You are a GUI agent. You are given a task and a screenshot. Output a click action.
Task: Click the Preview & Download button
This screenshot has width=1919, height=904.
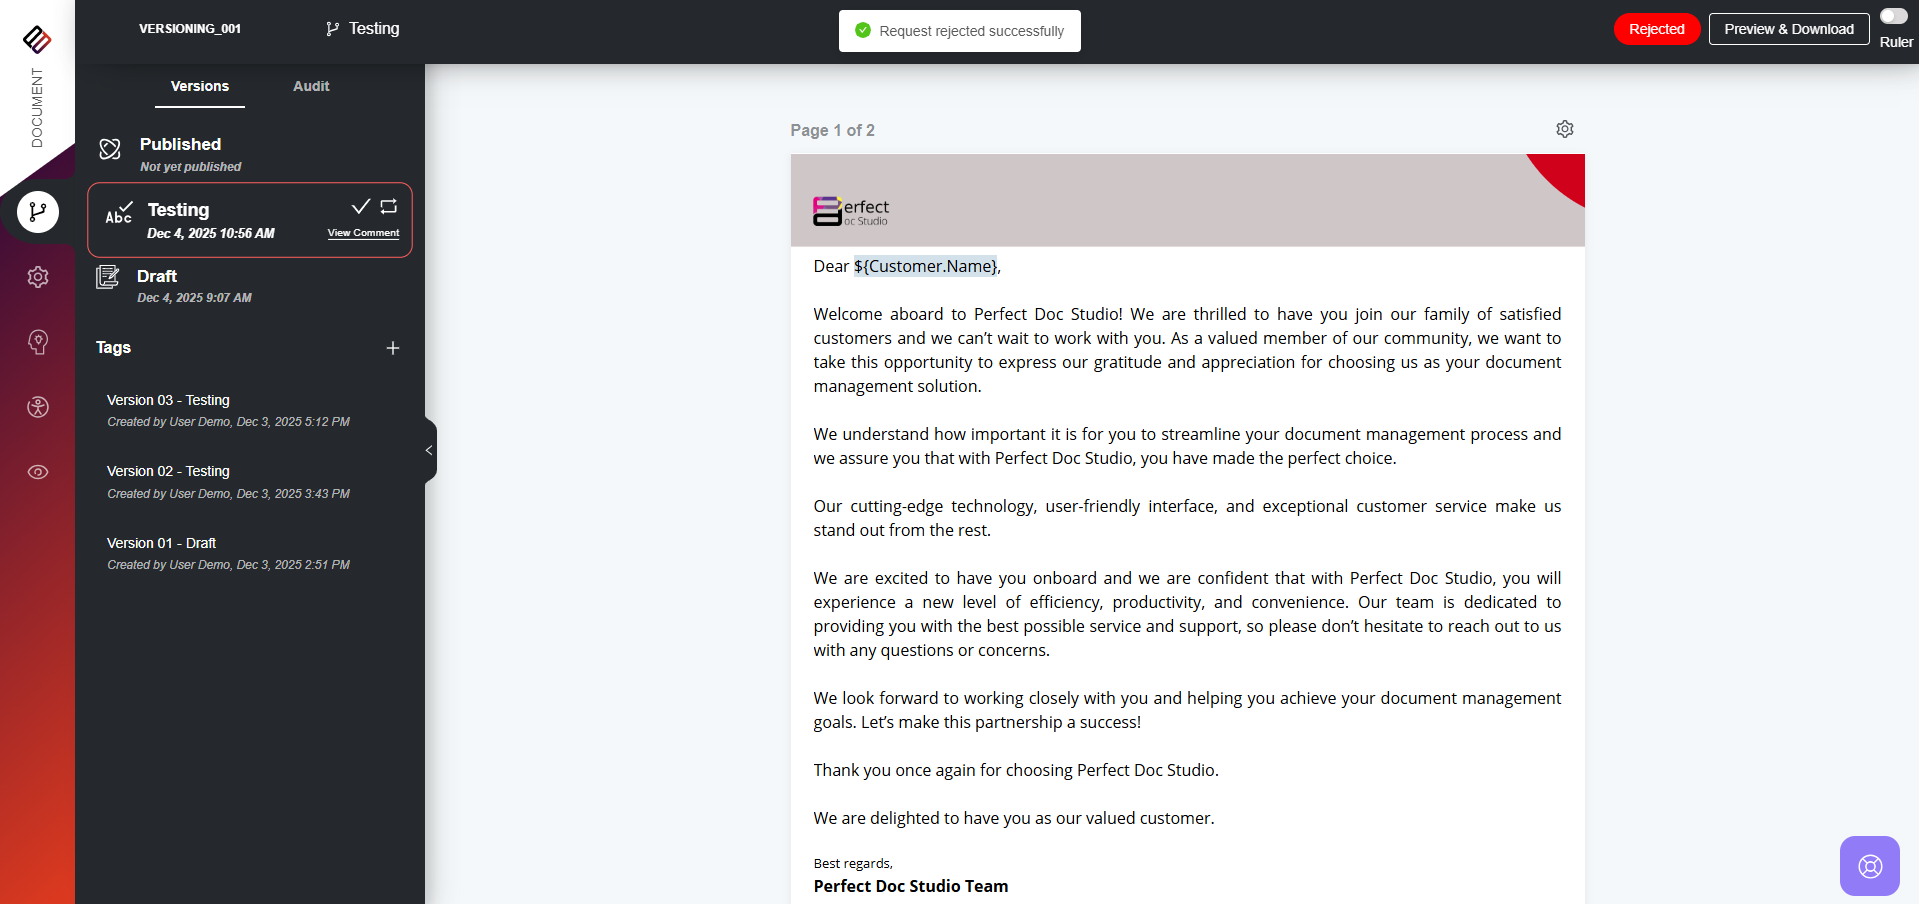(1788, 29)
